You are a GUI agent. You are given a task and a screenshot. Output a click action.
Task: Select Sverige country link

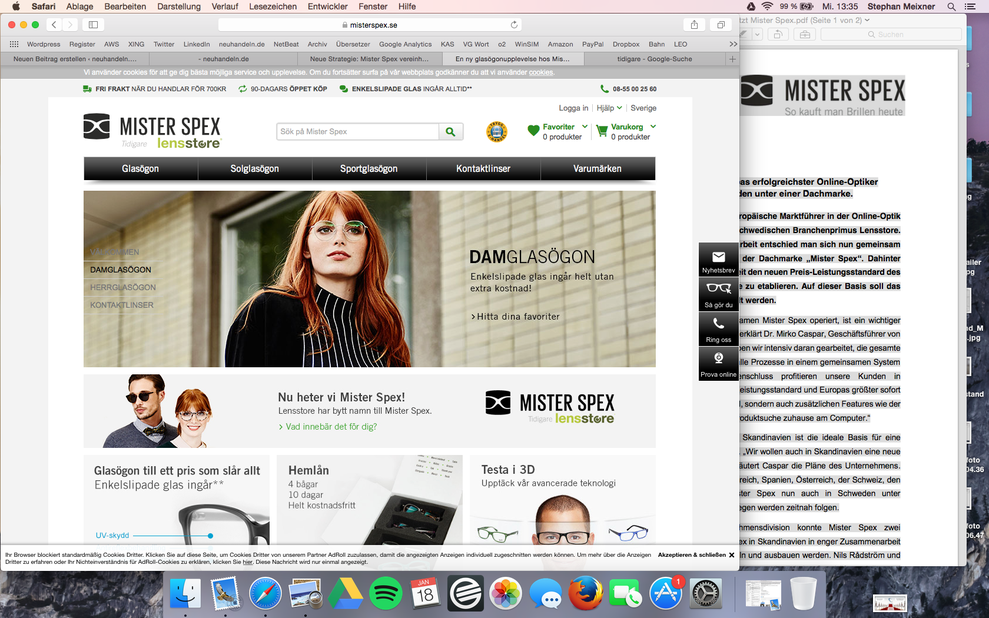tap(643, 108)
